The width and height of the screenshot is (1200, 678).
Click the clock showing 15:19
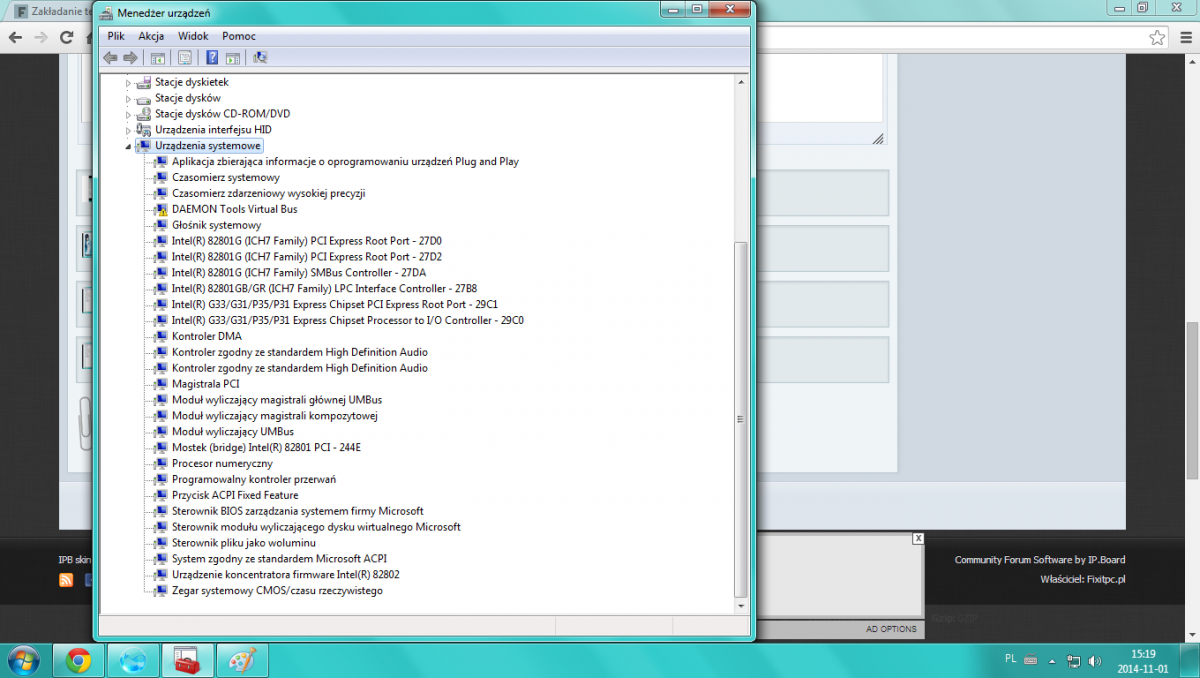1145,654
